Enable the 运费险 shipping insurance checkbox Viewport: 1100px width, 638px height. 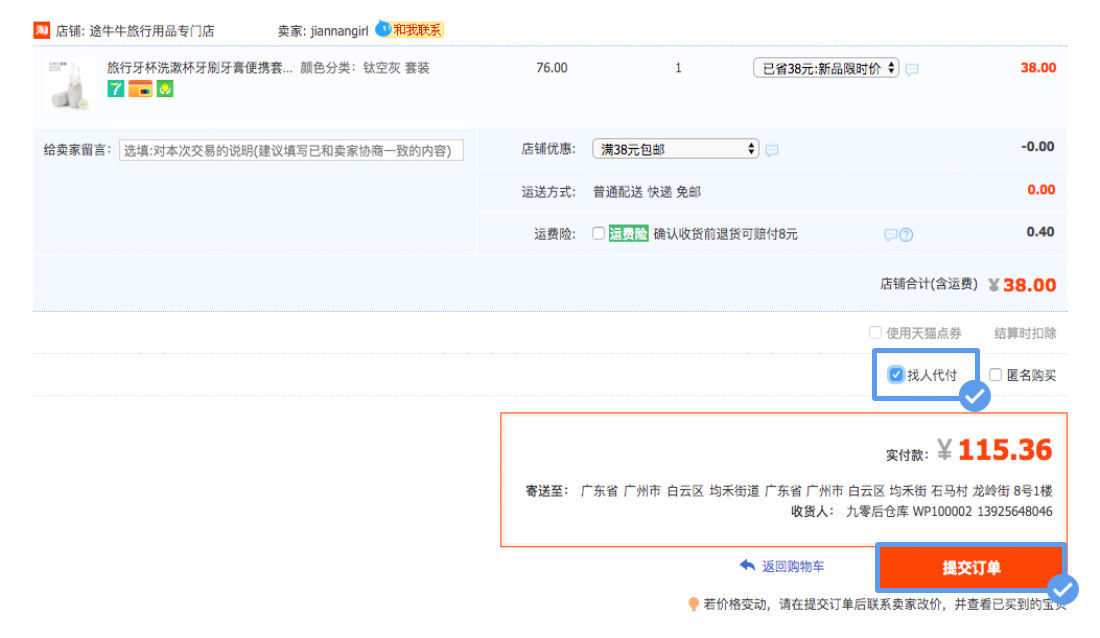599,234
